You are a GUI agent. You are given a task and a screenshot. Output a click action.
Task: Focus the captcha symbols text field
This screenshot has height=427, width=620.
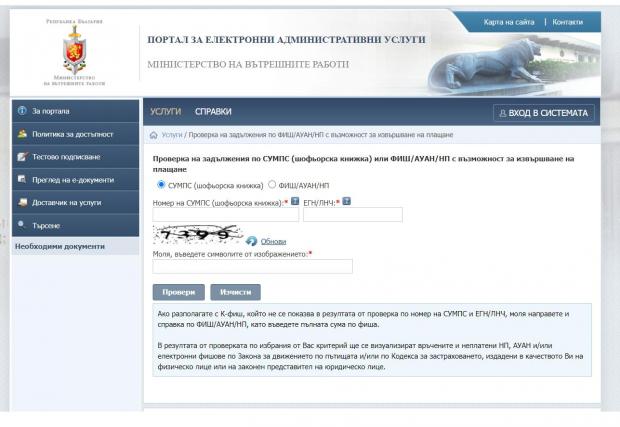252,267
